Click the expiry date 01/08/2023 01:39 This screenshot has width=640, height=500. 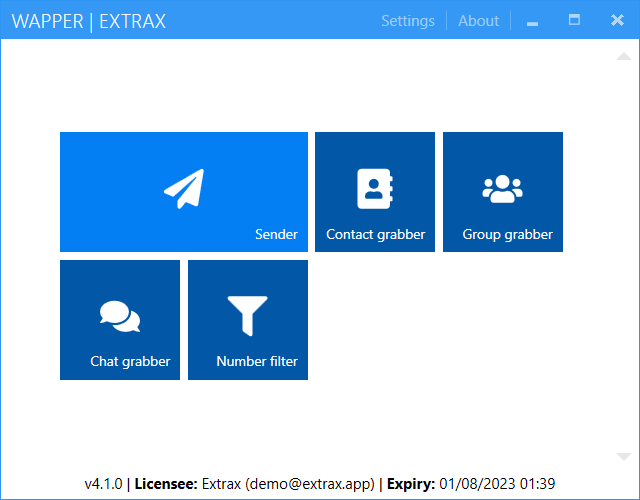pyautogui.click(x=497, y=484)
